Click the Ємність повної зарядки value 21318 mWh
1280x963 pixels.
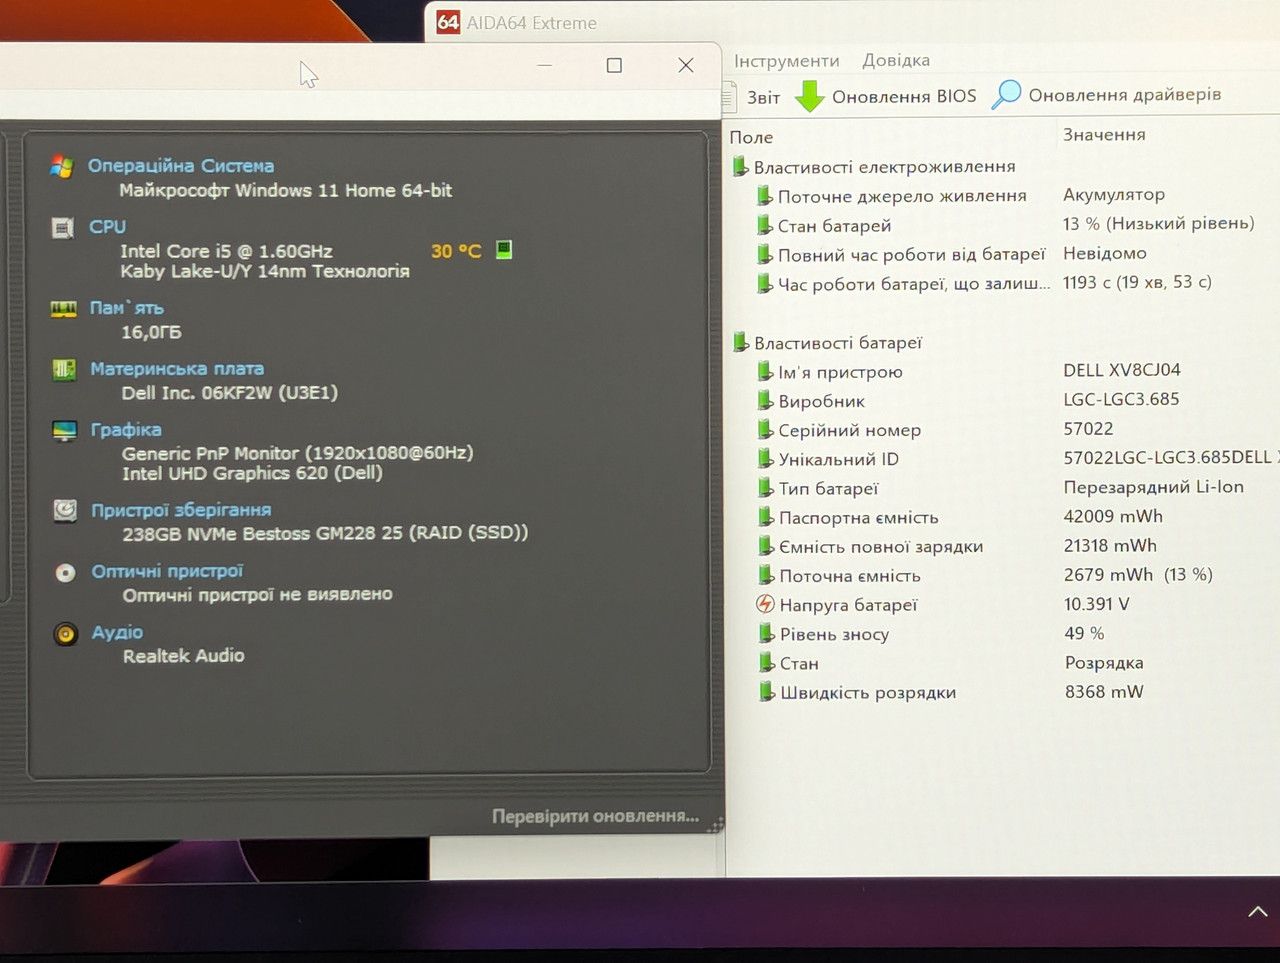(1110, 545)
